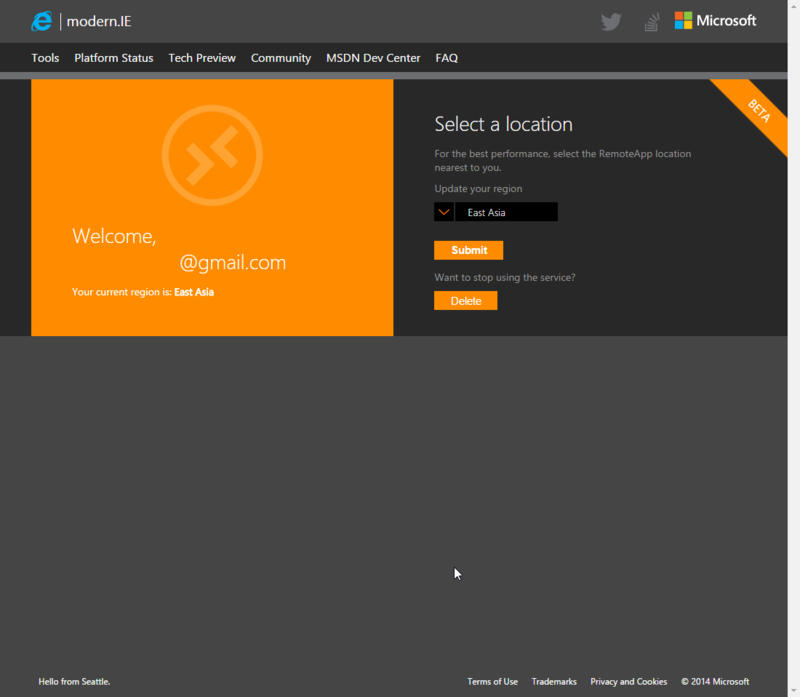This screenshot has height=697, width=800.
Task: Select the East Asia region field
Action: pos(506,212)
